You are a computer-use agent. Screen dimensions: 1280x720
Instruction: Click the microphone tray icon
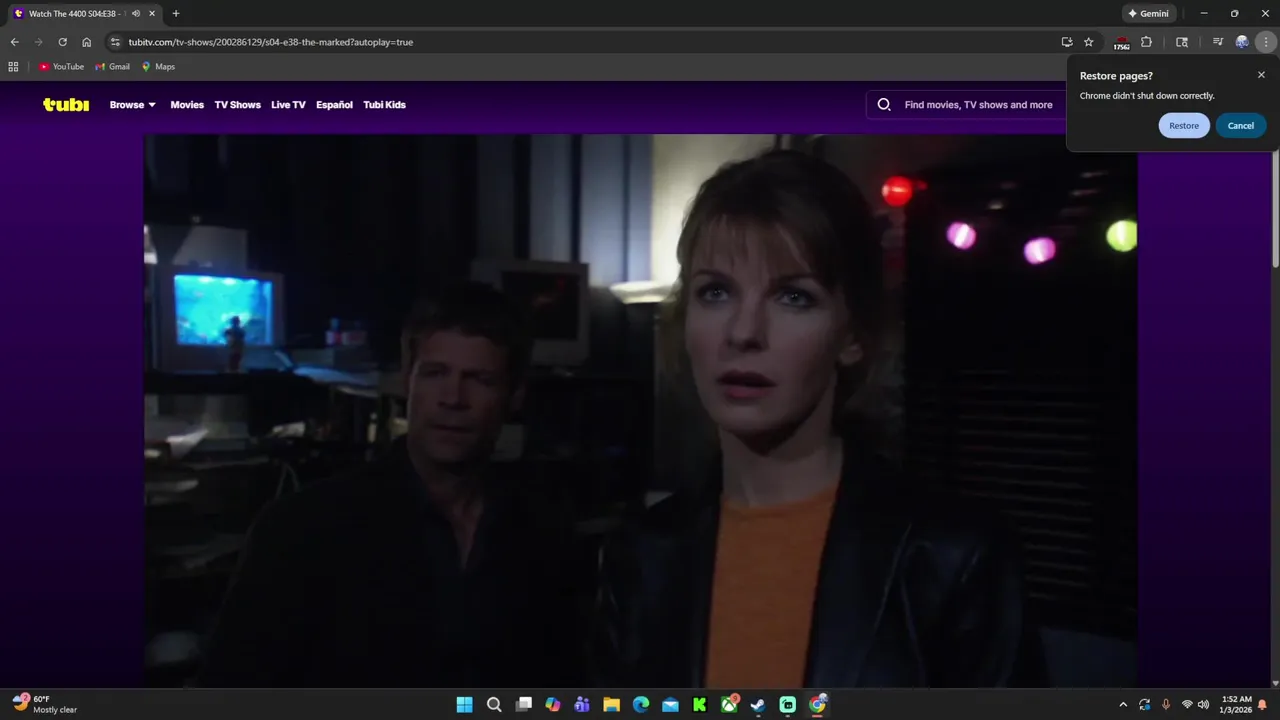[x=1166, y=704]
